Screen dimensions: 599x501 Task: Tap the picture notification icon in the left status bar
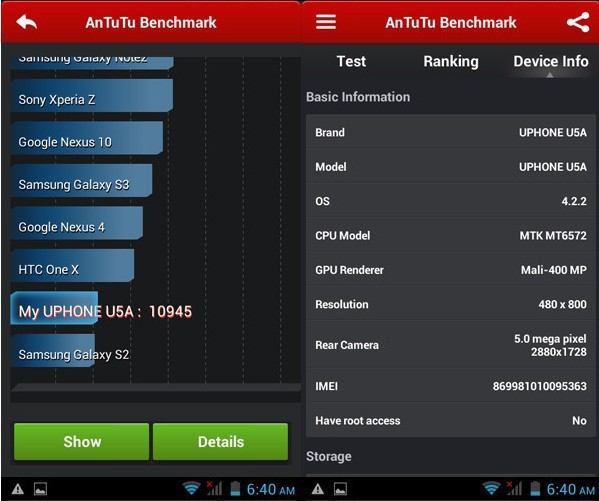[x=40, y=489]
